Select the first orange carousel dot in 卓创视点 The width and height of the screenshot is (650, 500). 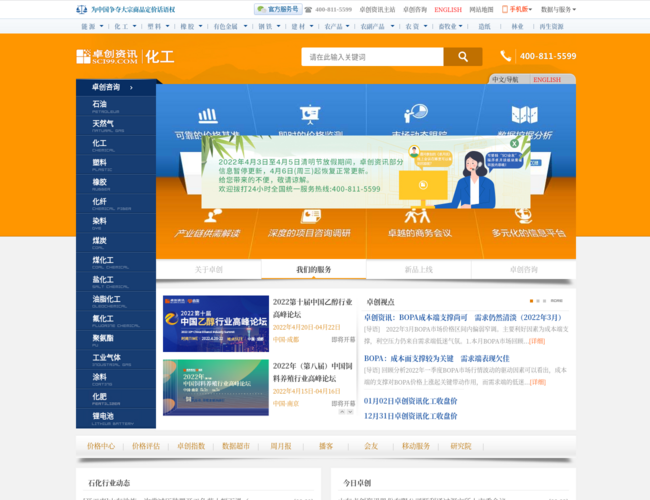click(x=531, y=301)
